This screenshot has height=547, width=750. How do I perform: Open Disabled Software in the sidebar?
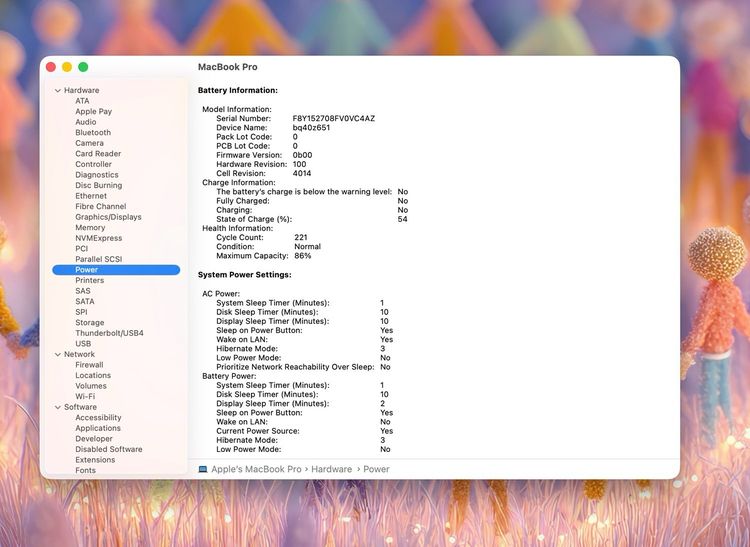[x=109, y=449]
